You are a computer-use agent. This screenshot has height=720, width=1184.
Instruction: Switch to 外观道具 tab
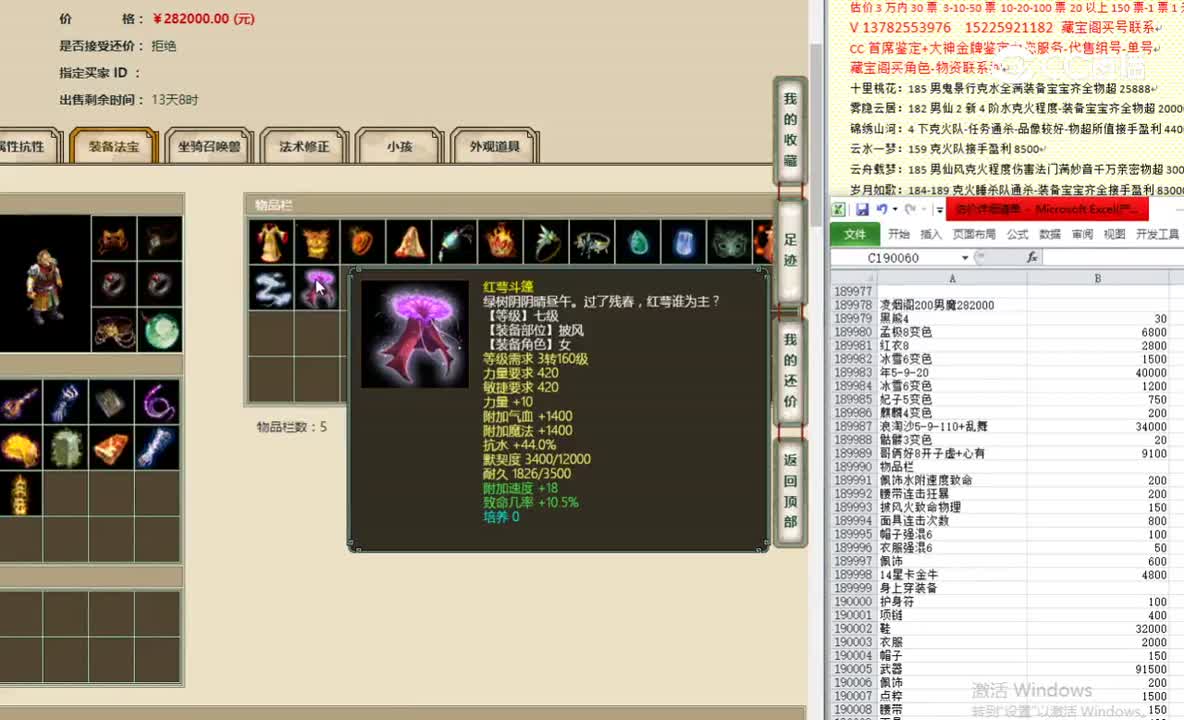pyautogui.click(x=495, y=146)
